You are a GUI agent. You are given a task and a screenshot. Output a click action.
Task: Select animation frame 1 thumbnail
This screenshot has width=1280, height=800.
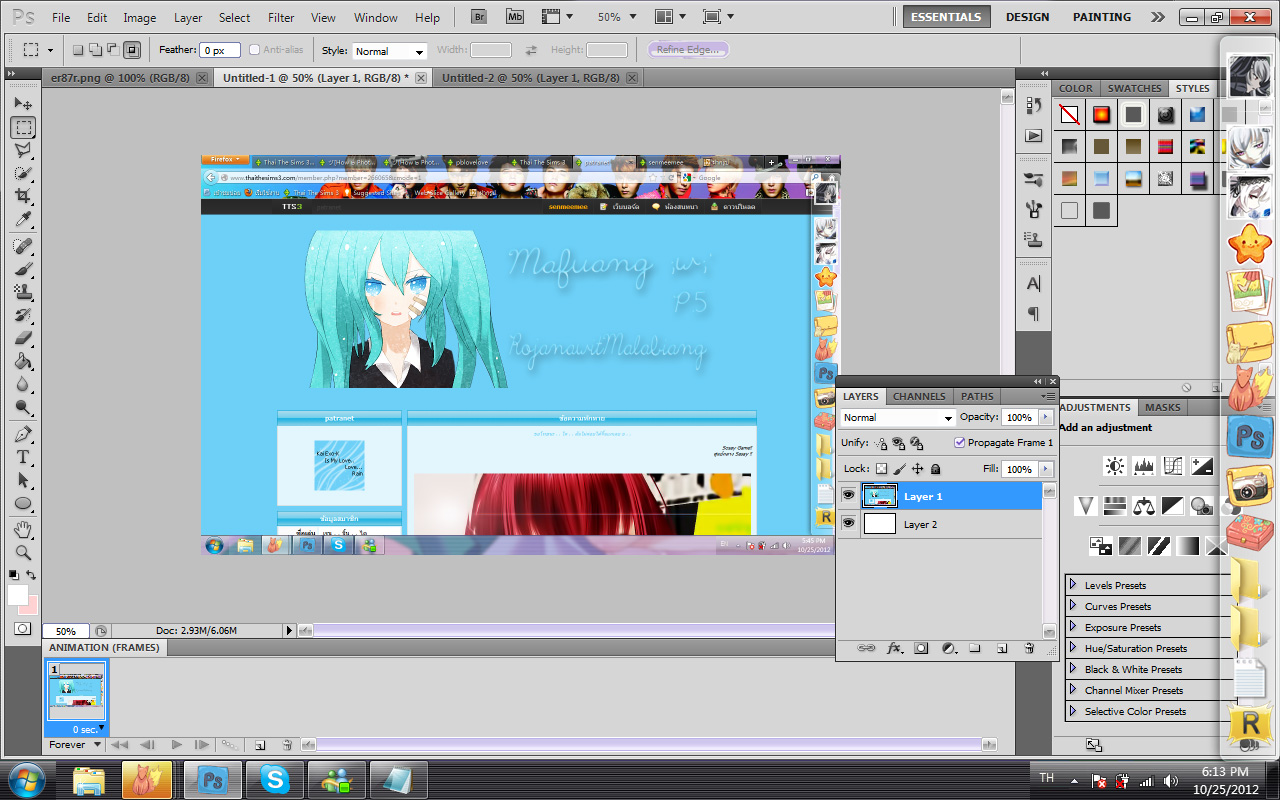(x=75, y=691)
